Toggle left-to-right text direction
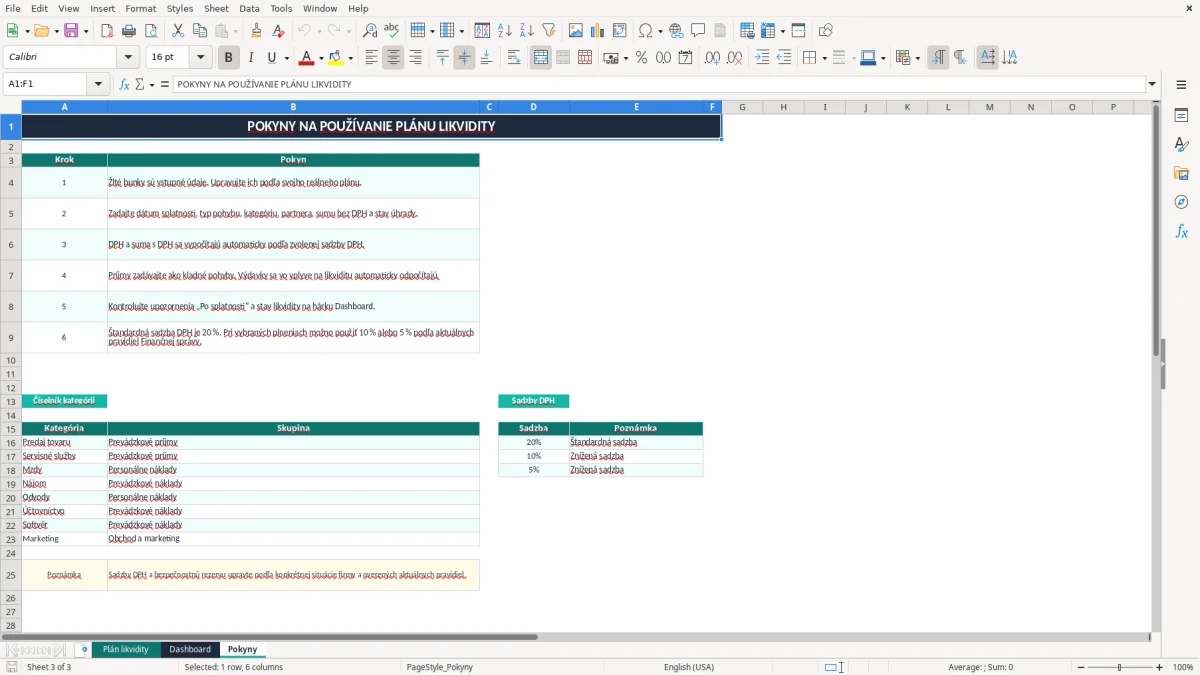 tap(938, 58)
